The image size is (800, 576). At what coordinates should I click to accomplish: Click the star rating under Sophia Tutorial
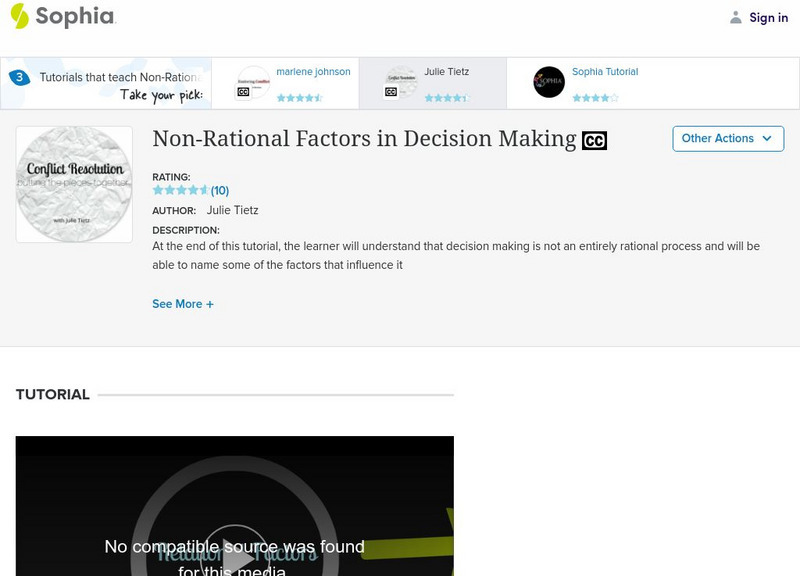click(595, 97)
